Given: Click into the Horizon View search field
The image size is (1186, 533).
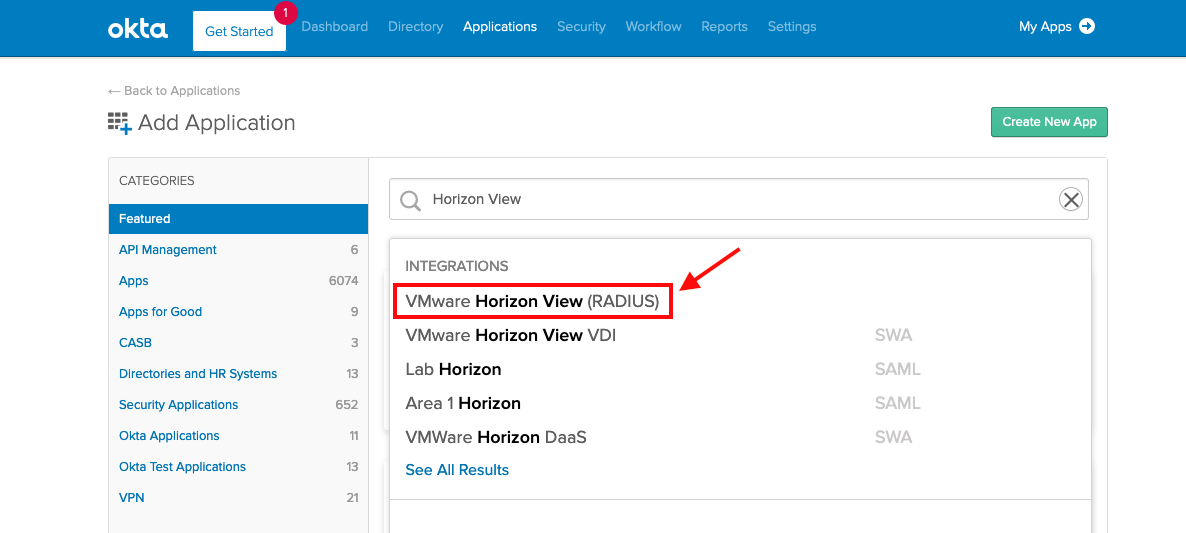Looking at the screenshot, I should [x=739, y=200].
